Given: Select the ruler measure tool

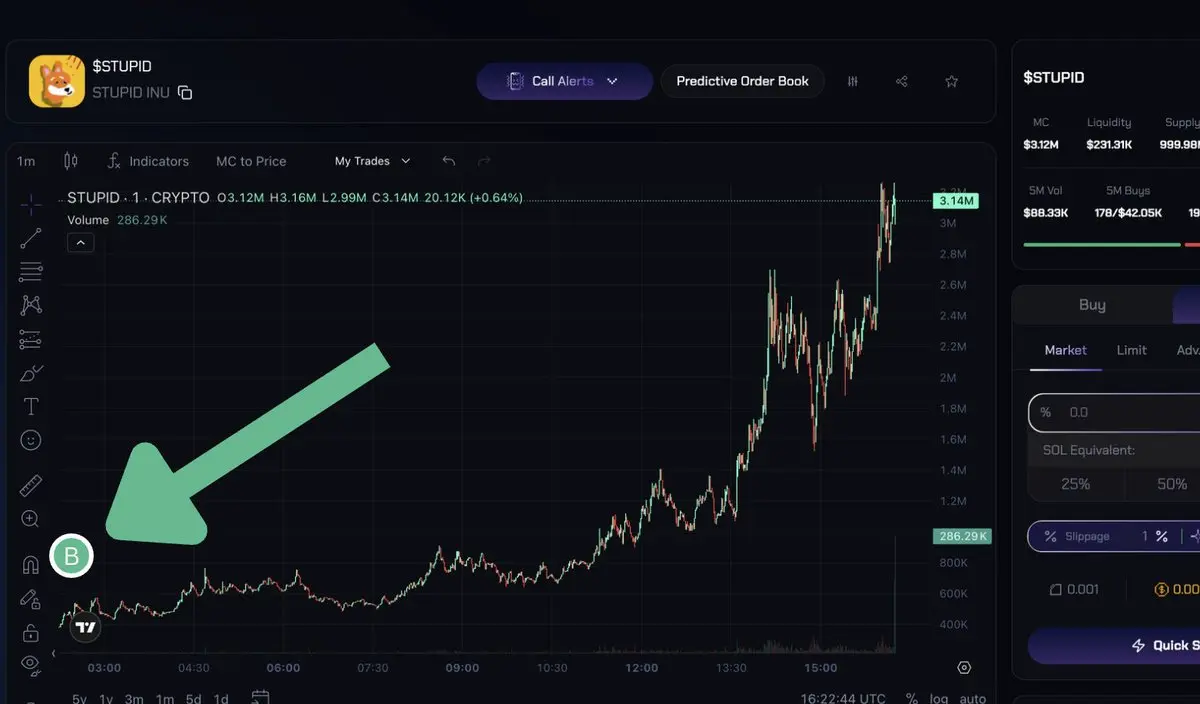Looking at the screenshot, I should 31,486.
